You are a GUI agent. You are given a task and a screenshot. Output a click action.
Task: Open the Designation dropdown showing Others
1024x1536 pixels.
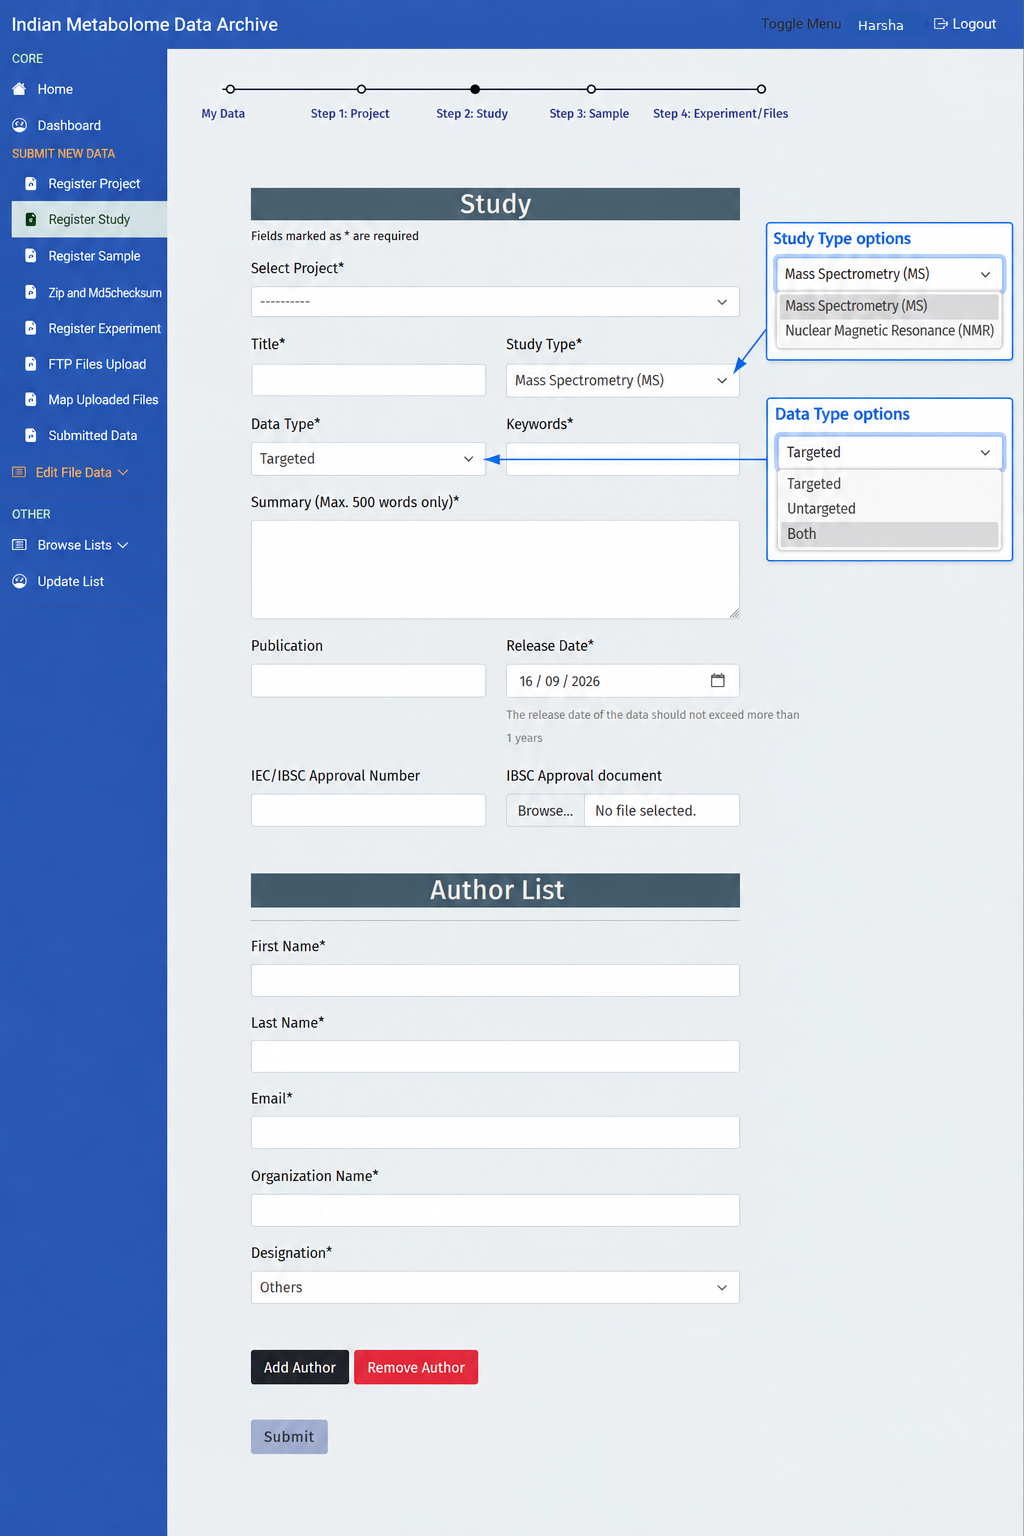tap(495, 1287)
